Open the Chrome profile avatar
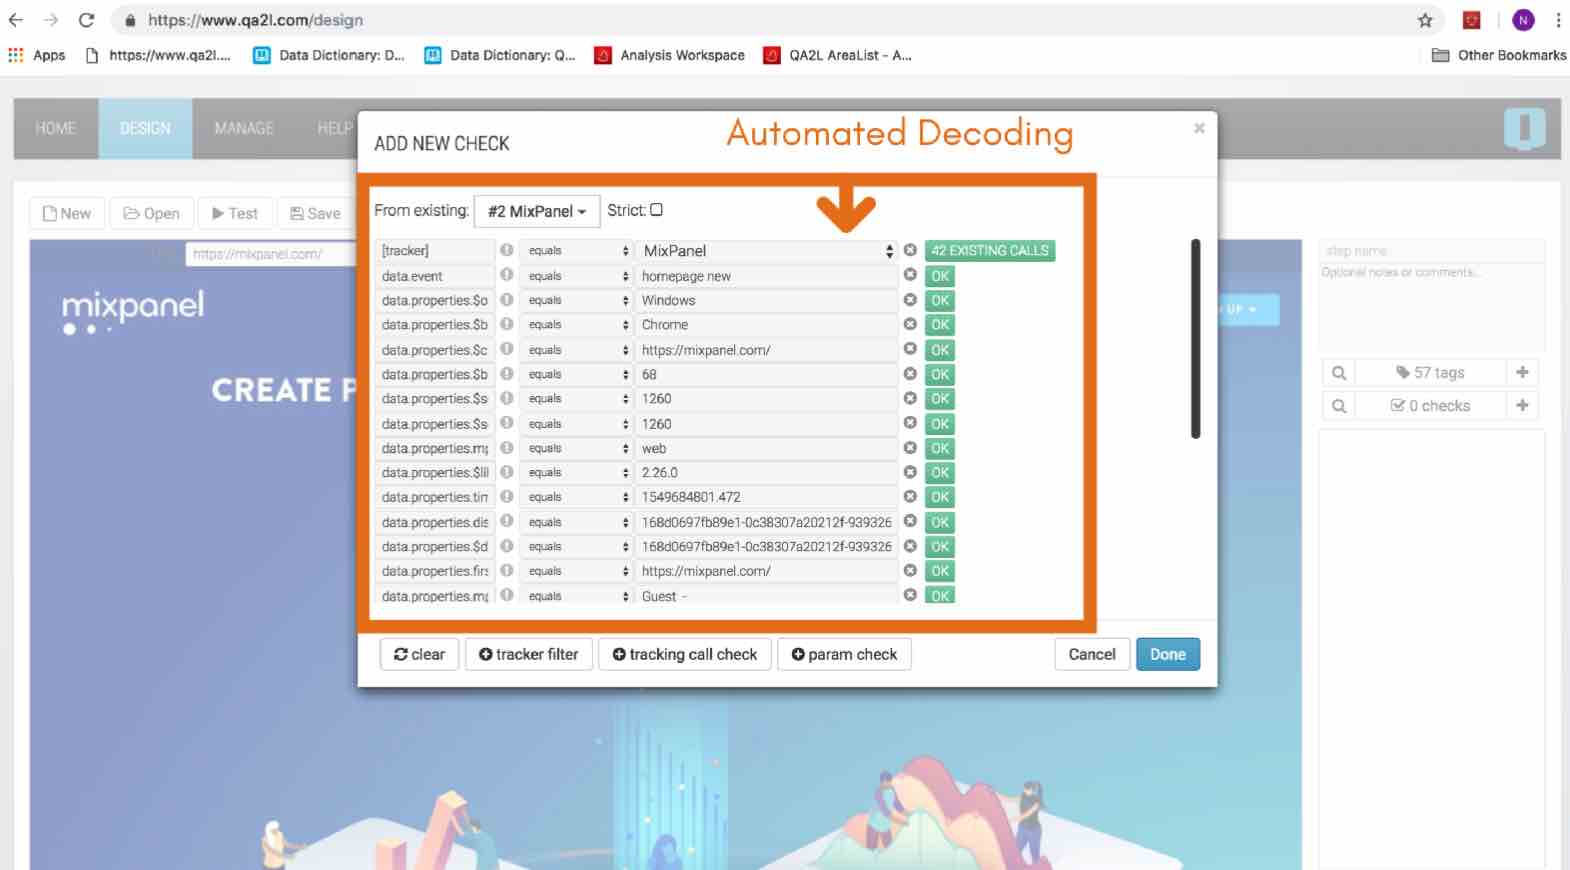1570x870 pixels. (1523, 20)
